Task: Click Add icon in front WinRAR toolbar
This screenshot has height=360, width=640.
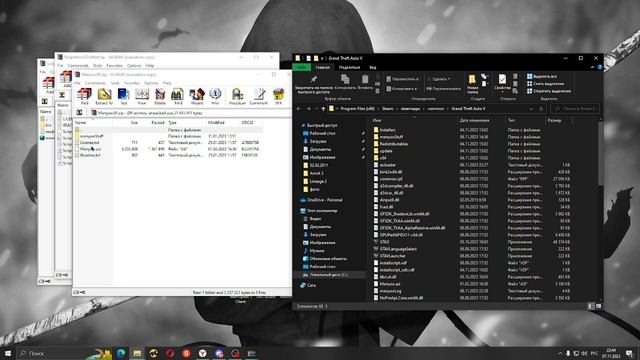Action: point(84,96)
